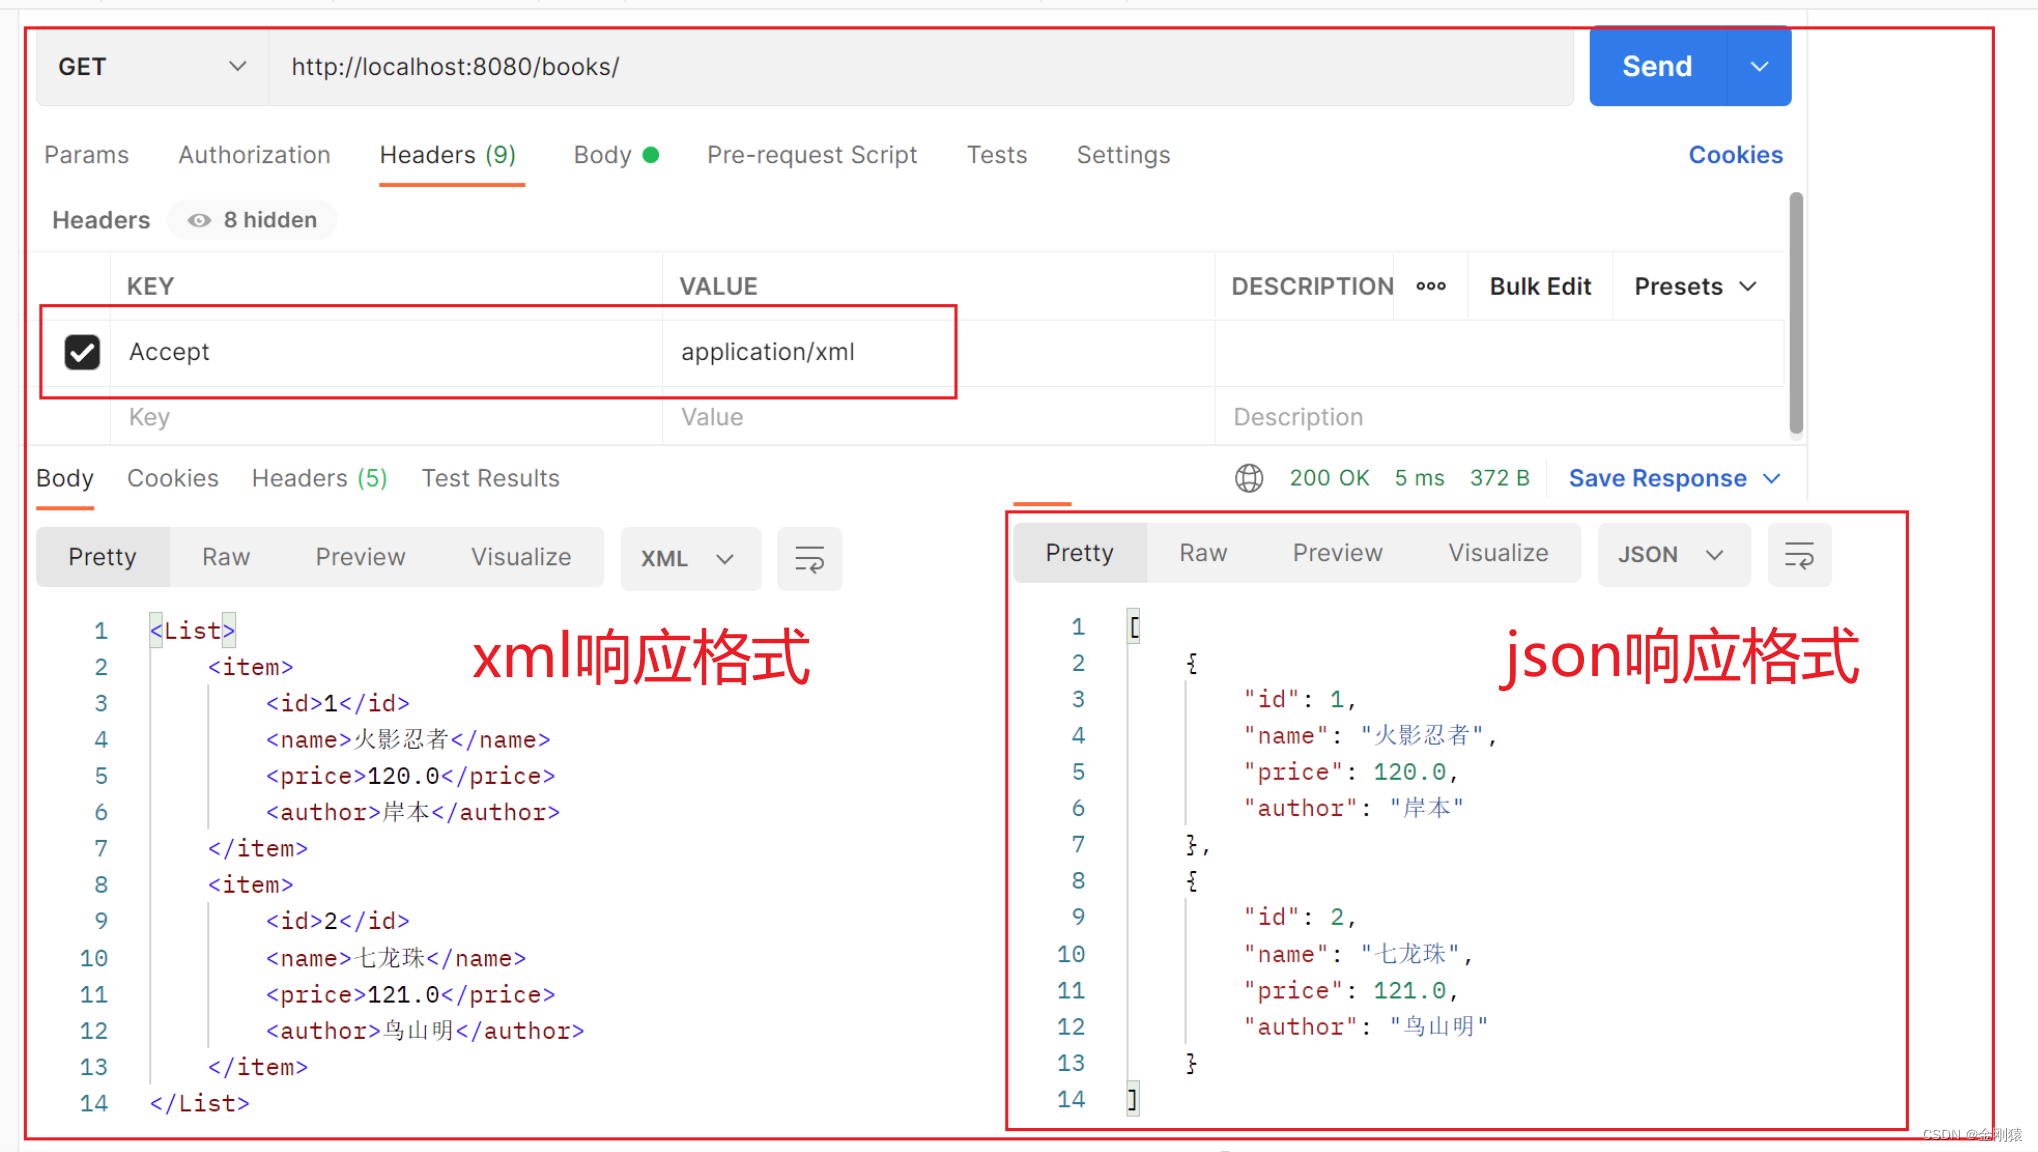Select Preview in XML response
The width and height of the screenshot is (2038, 1152).
click(x=360, y=557)
